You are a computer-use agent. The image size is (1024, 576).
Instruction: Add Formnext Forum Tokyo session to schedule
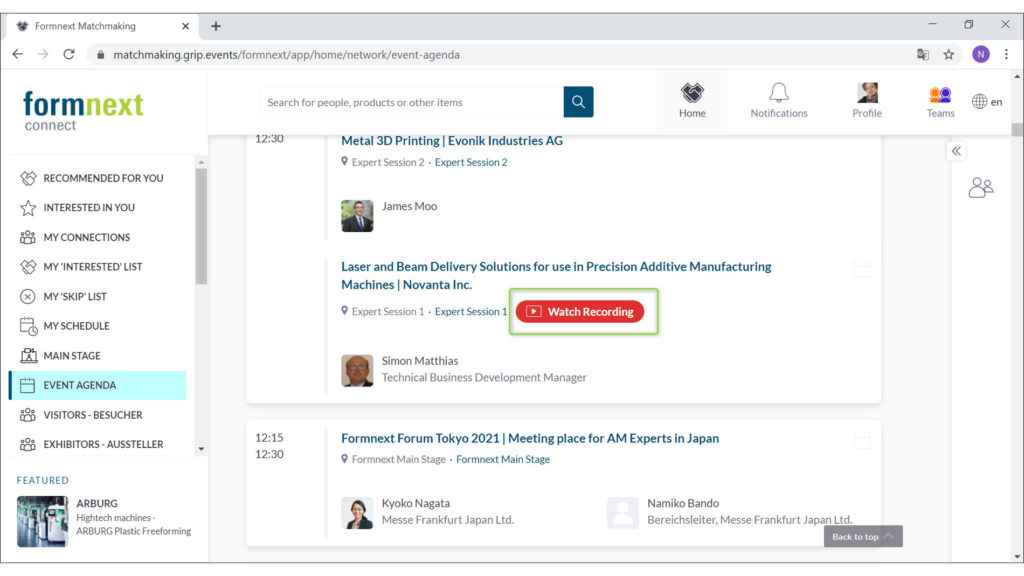tap(862, 440)
